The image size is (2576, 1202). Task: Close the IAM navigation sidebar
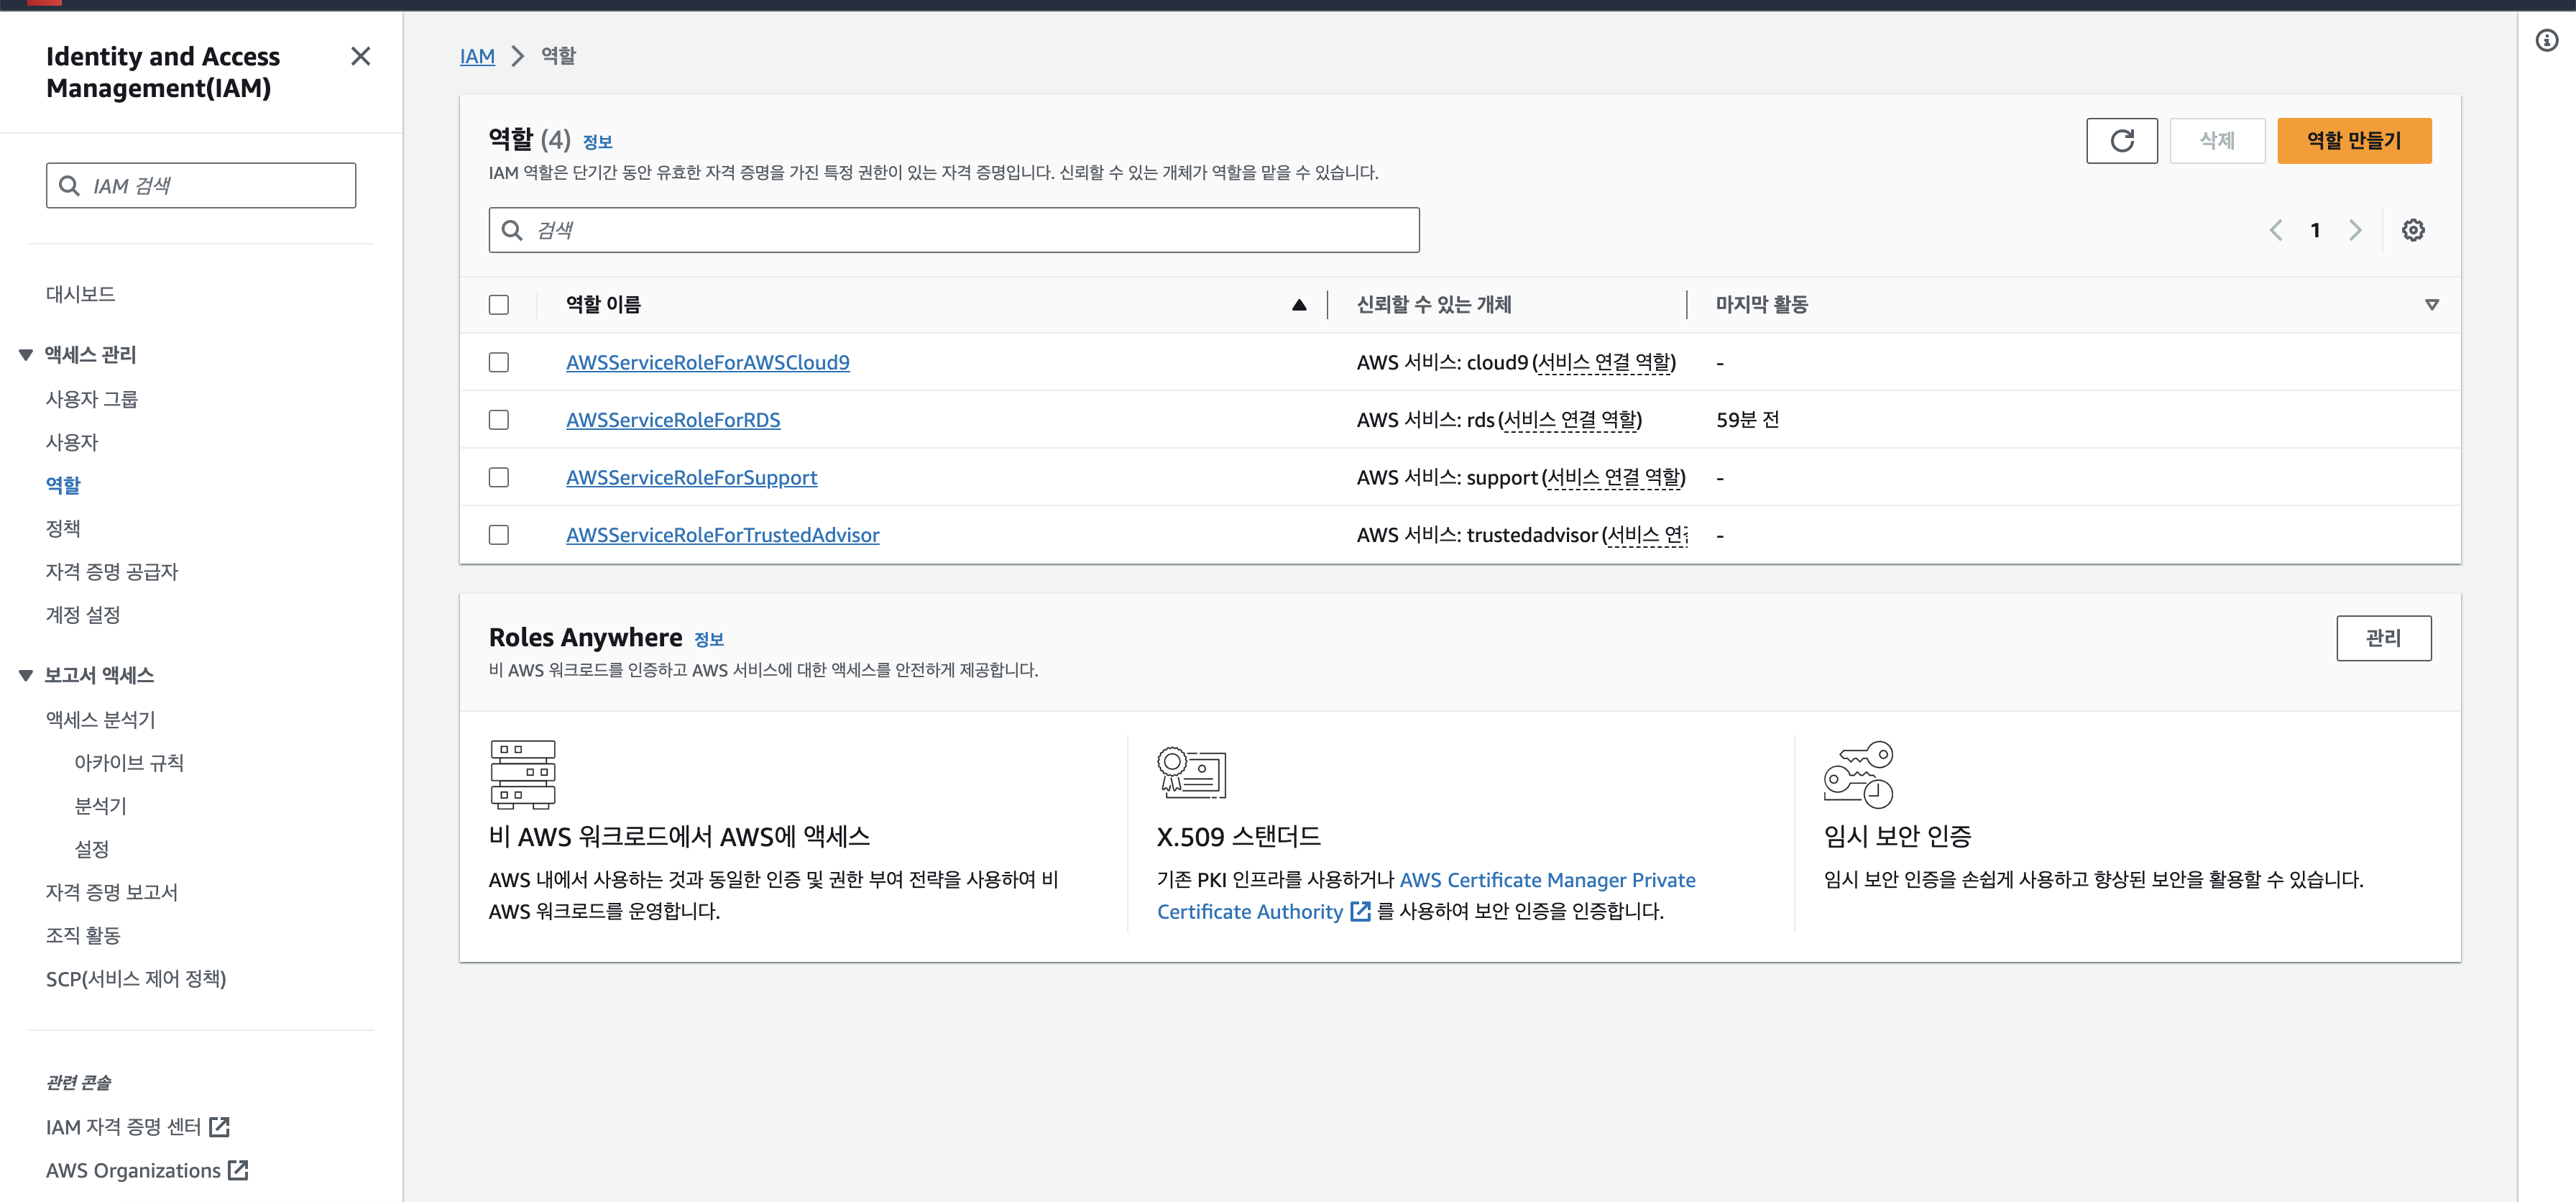361,56
